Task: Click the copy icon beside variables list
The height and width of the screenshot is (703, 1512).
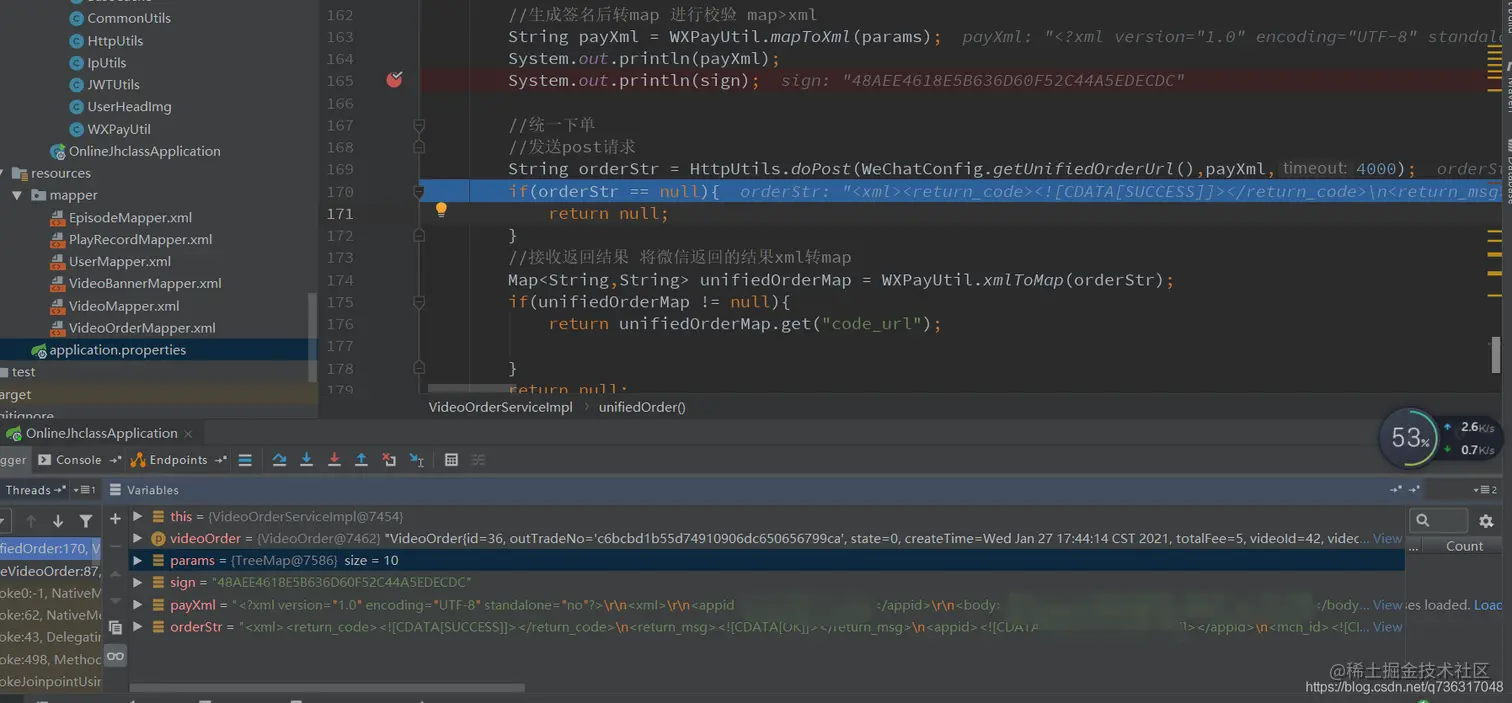Action: click(115, 628)
